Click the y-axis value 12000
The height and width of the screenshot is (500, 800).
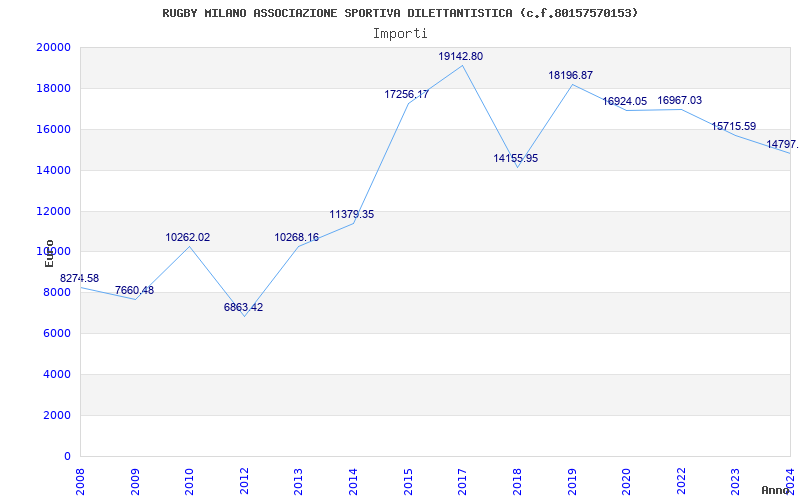click(53, 211)
